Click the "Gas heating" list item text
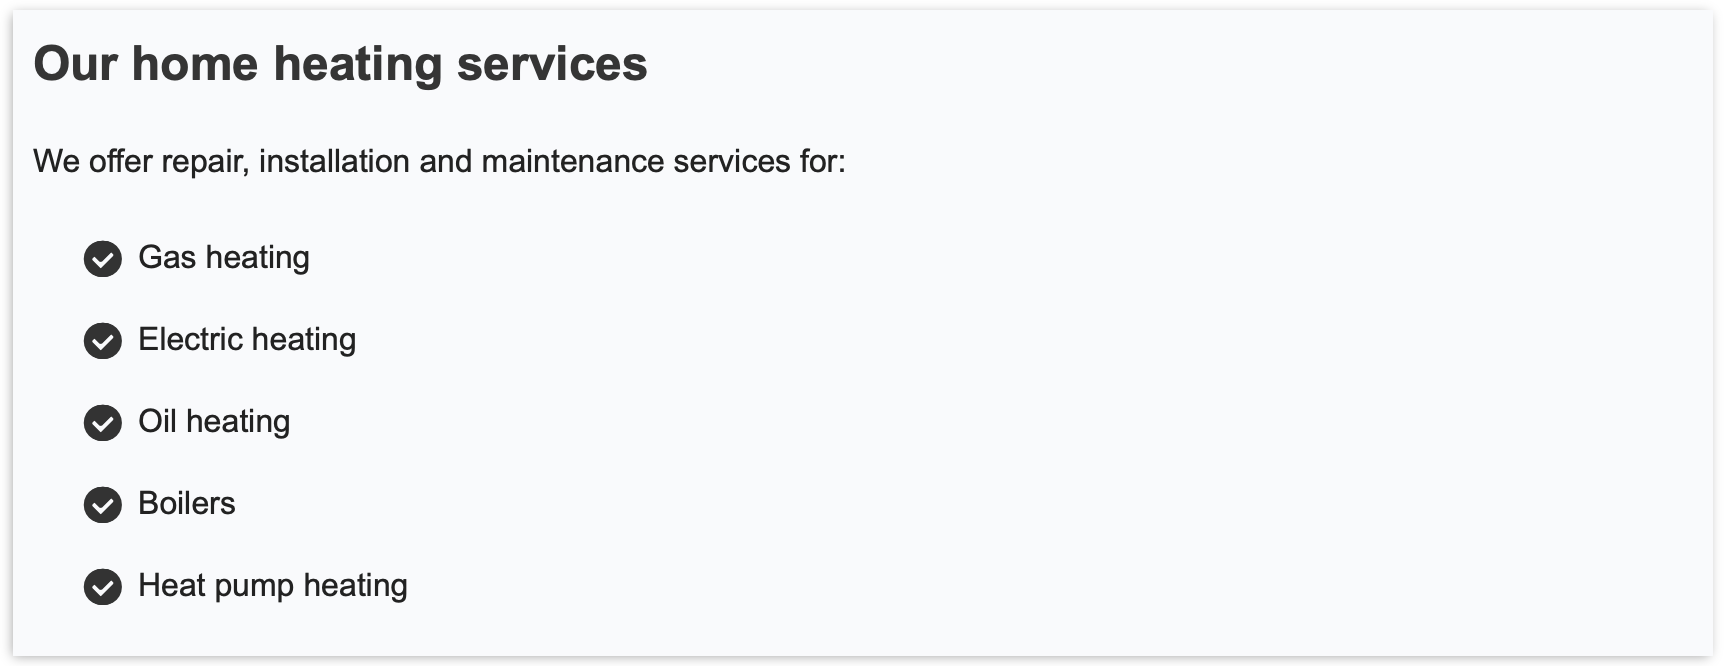 click(x=224, y=258)
